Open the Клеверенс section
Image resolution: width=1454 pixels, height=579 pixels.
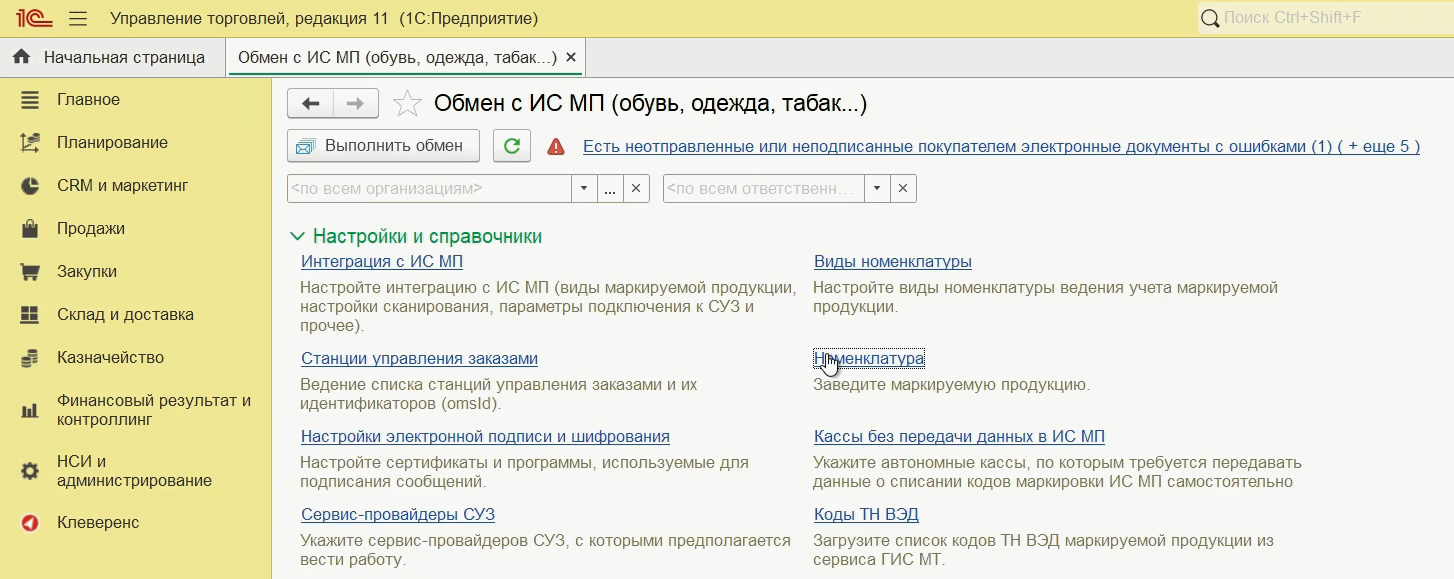[x=98, y=523]
